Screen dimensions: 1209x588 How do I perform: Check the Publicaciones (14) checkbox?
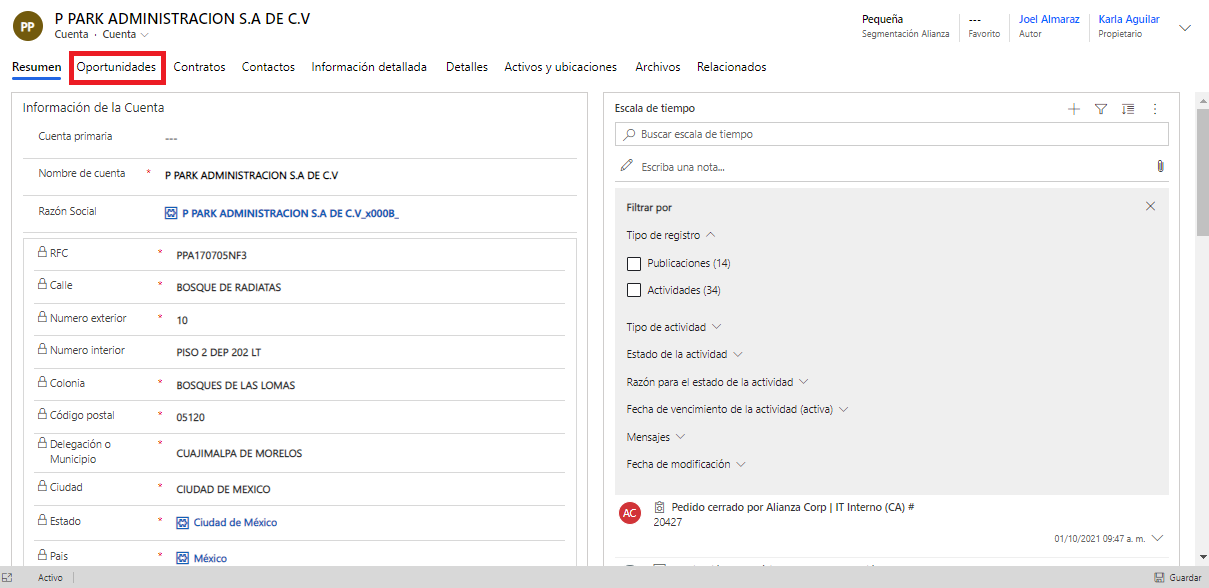coord(633,264)
